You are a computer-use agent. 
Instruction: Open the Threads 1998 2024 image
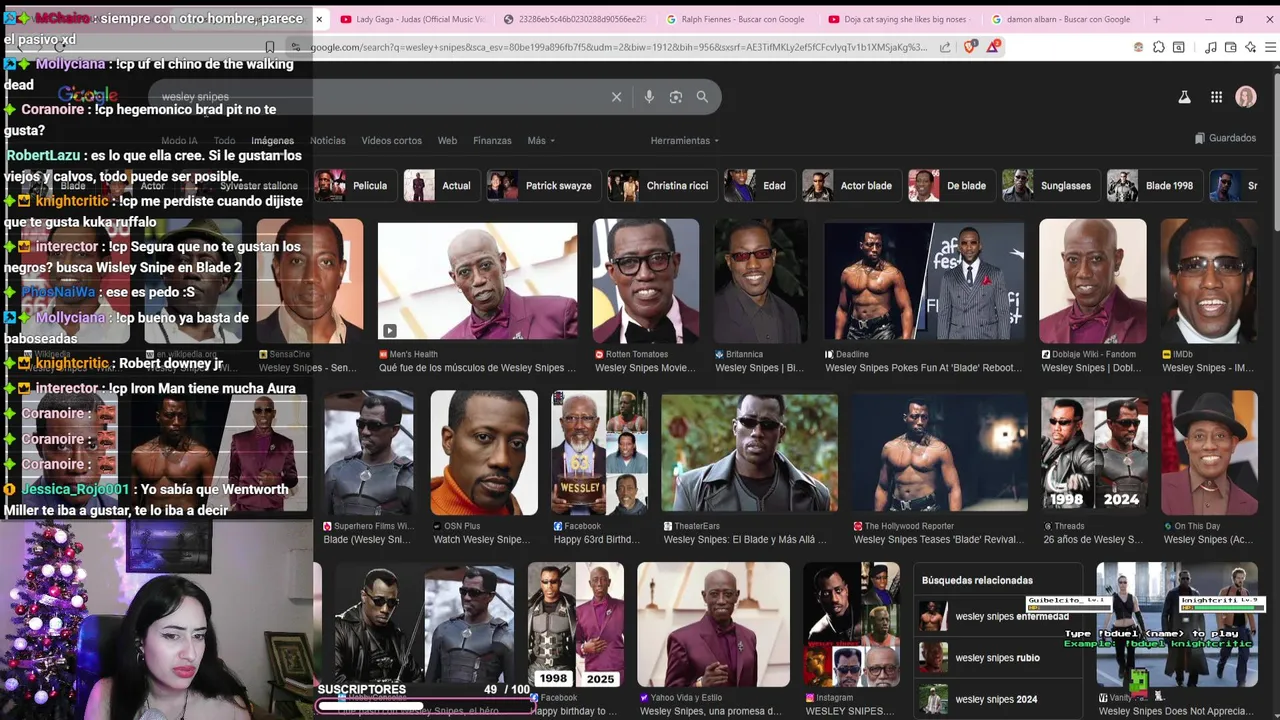pos(1094,453)
